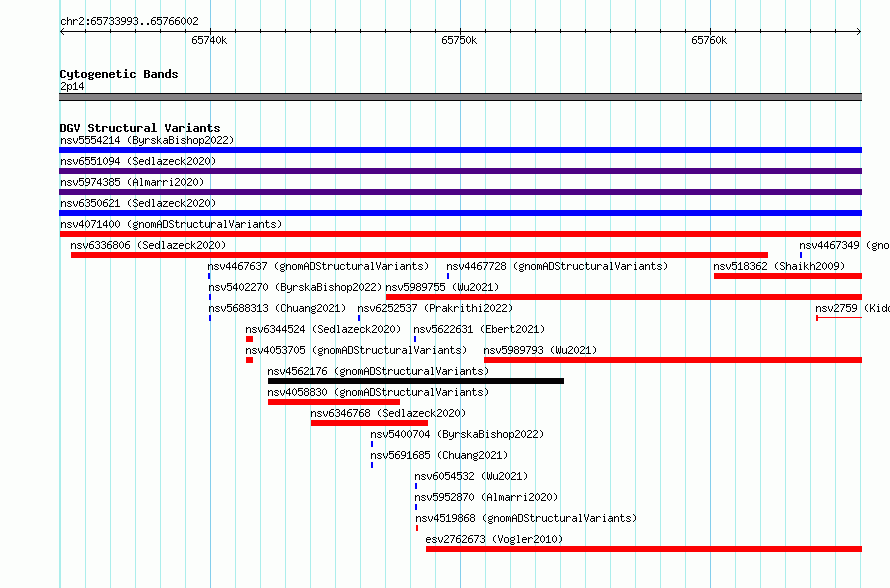Viewport: 890px width, 588px height.
Task: Open nsv6054532 (Wu2021) label
Action: pyautogui.click(x=471, y=476)
